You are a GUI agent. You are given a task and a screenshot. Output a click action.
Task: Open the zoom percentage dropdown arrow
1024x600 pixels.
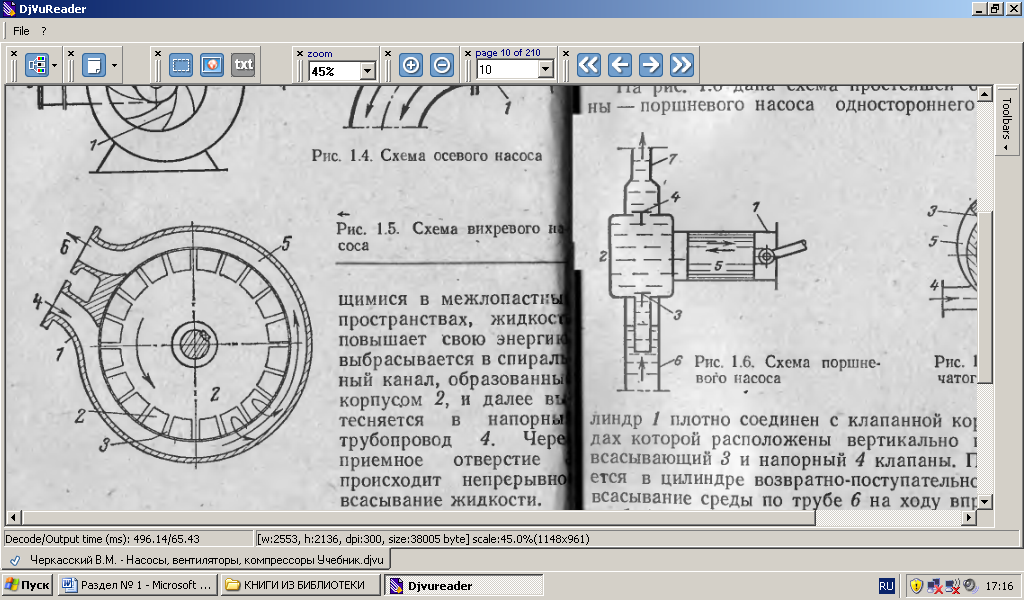[368, 71]
